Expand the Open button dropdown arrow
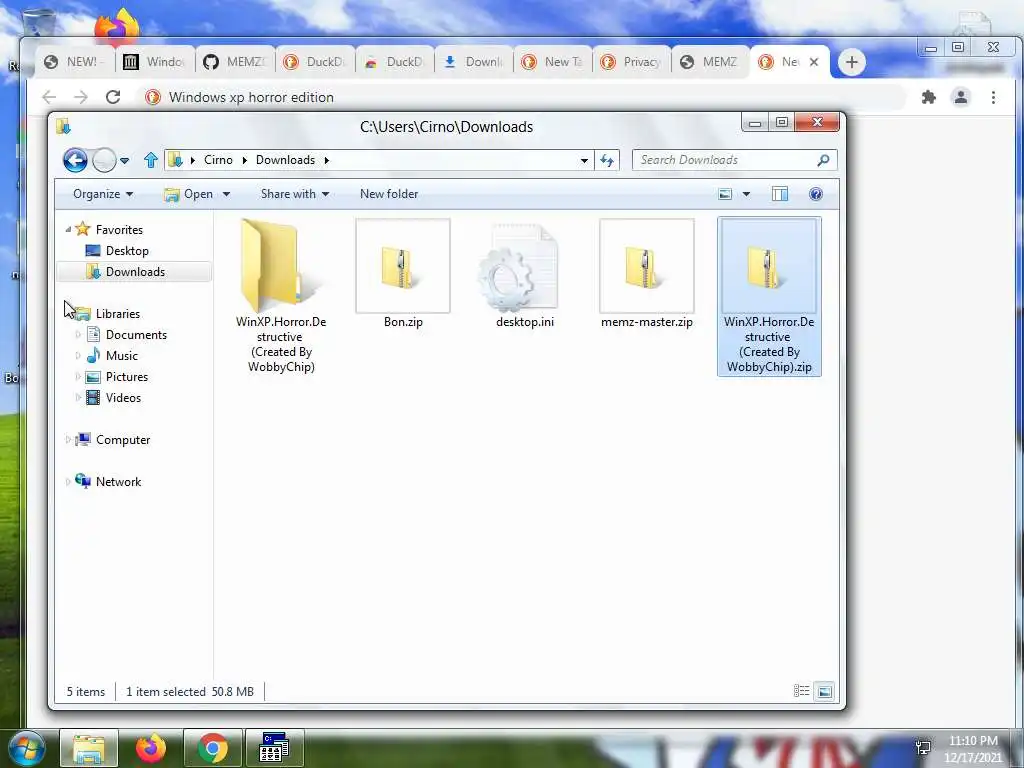 227,194
